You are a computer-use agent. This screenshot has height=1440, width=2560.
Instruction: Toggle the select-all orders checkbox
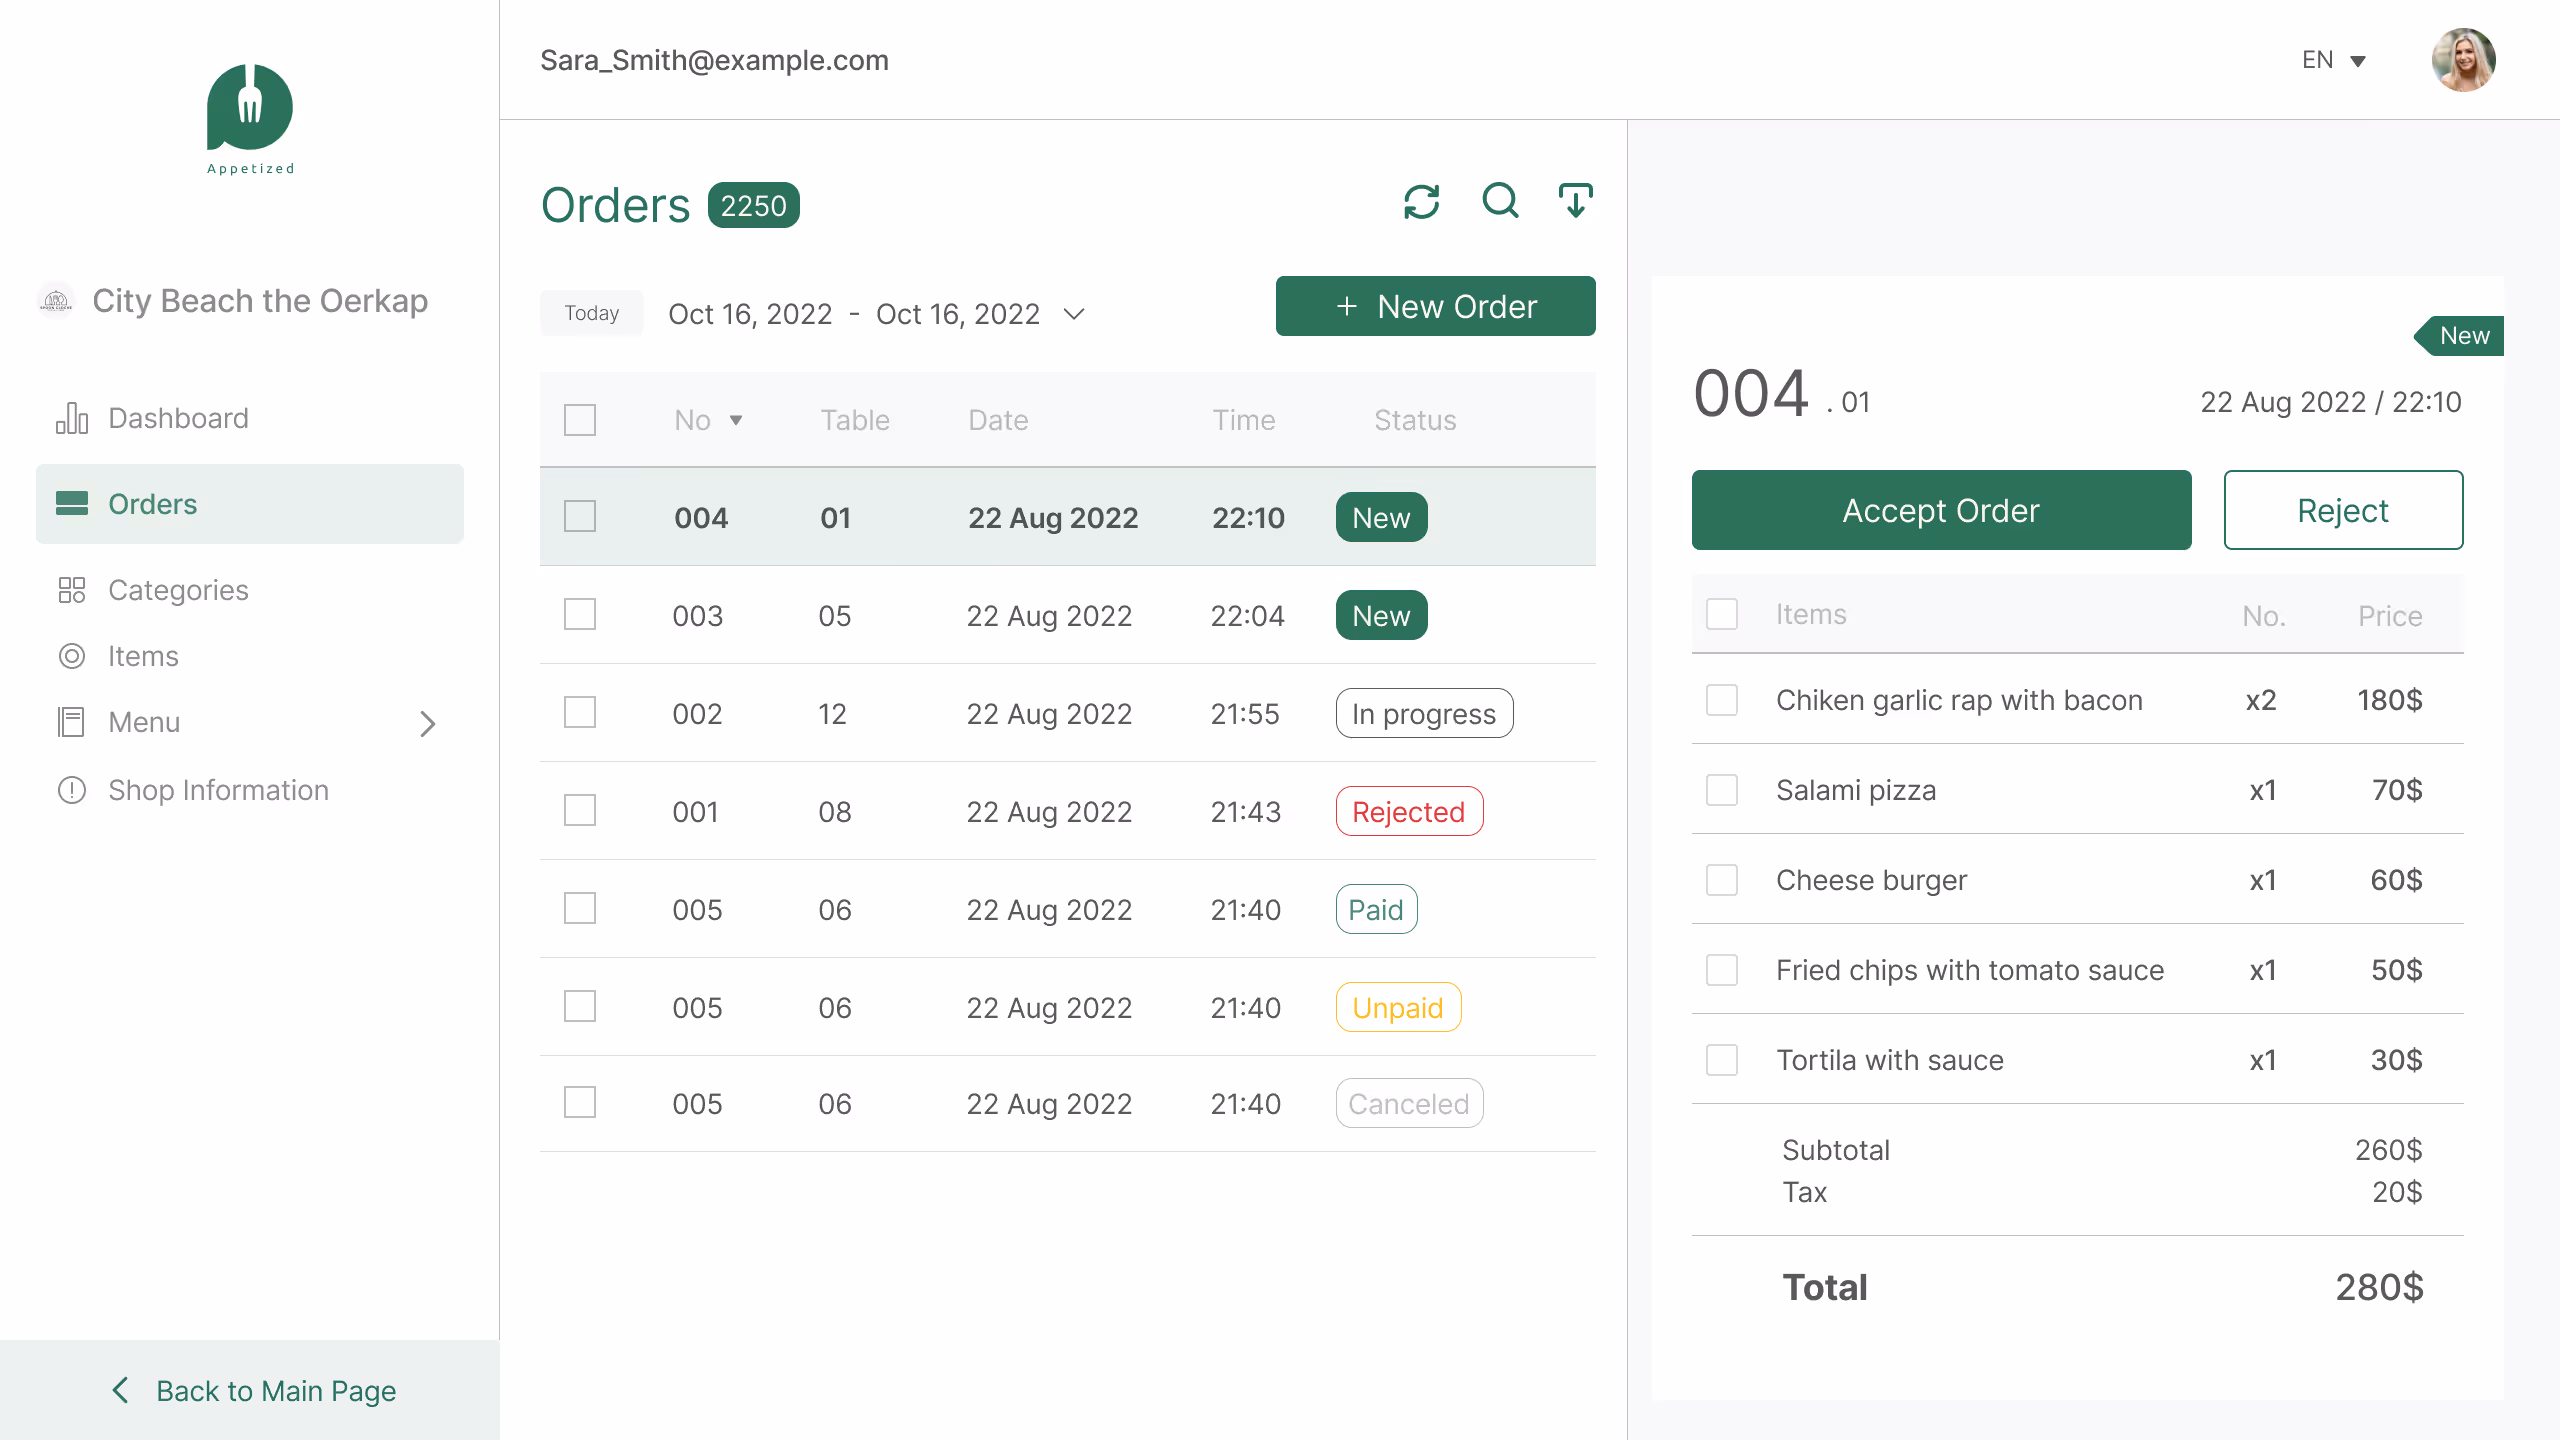click(580, 420)
